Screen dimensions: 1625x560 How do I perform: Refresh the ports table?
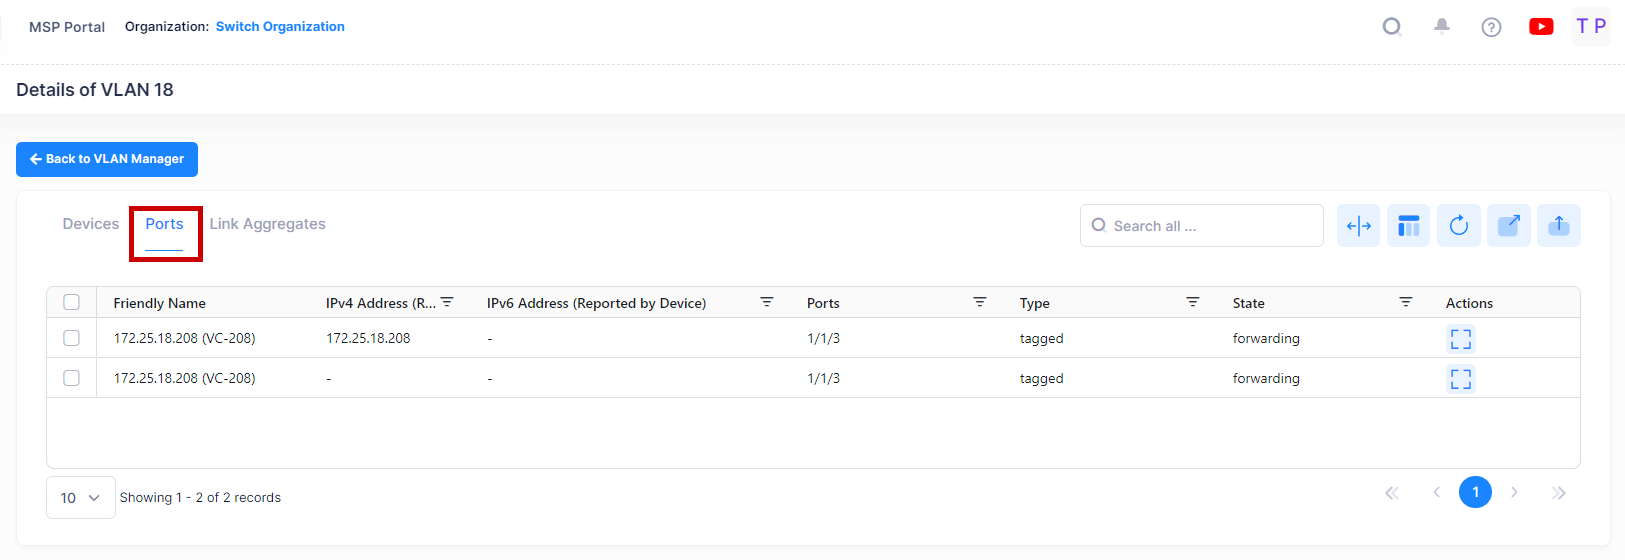click(1458, 226)
